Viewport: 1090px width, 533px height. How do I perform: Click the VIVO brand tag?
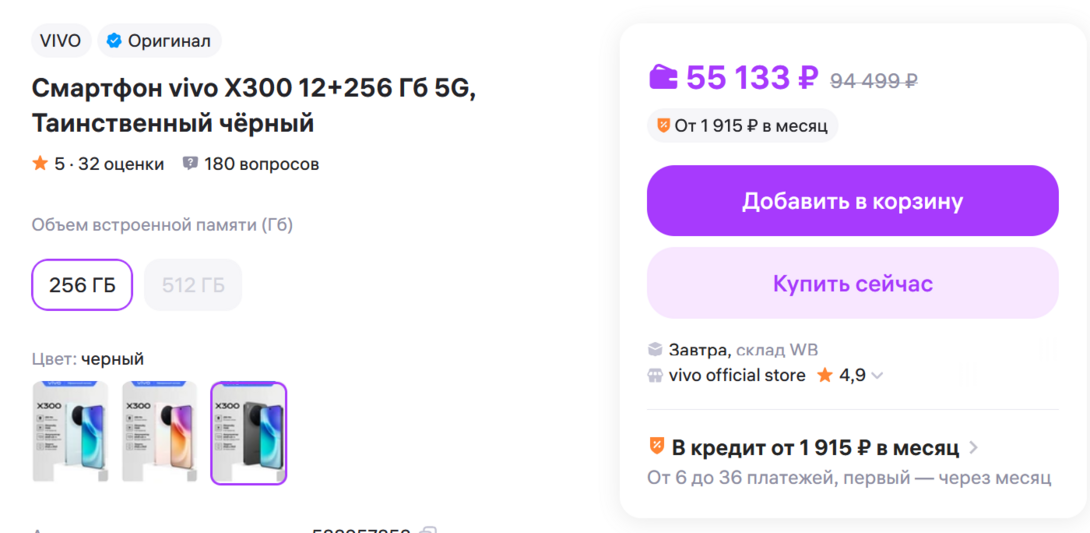61,41
